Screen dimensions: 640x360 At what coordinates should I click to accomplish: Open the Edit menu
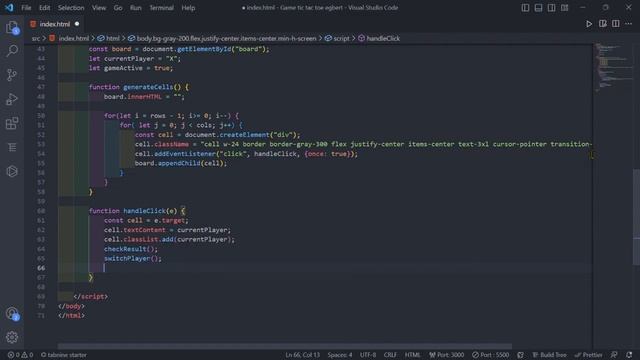click(x=44, y=8)
